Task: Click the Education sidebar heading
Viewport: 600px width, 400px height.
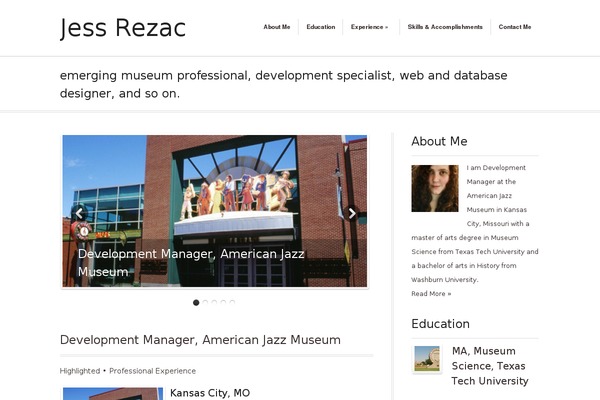Action: point(440,324)
